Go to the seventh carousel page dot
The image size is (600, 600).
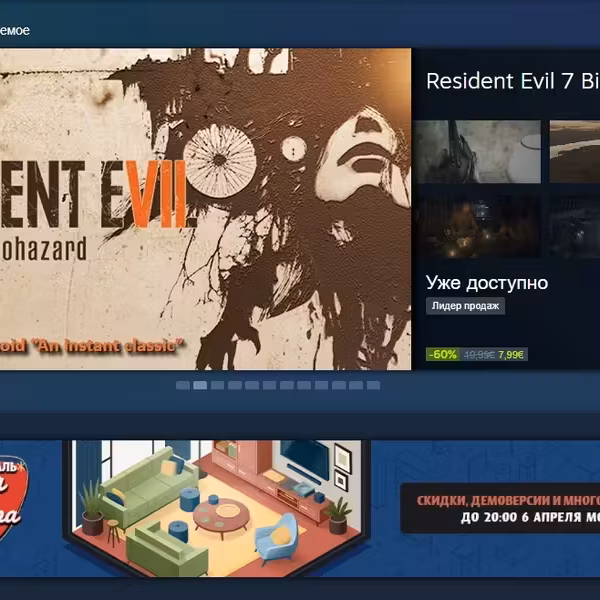(287, 385)
